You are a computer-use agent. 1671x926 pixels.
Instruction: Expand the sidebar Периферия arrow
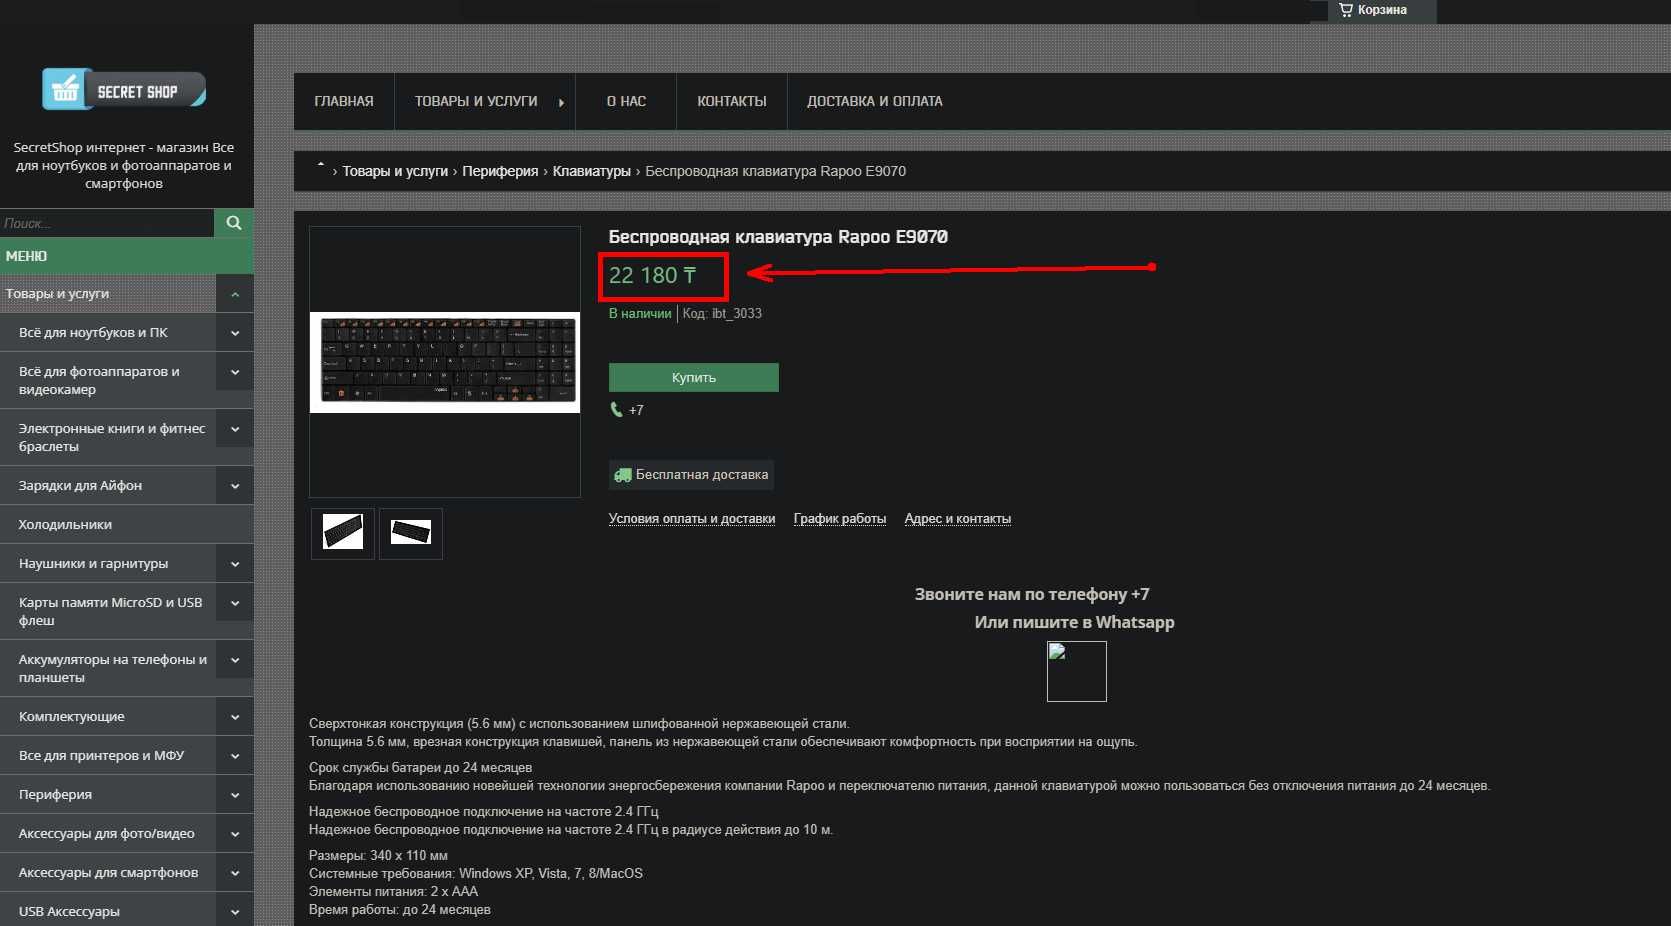[x=235, y=795]
